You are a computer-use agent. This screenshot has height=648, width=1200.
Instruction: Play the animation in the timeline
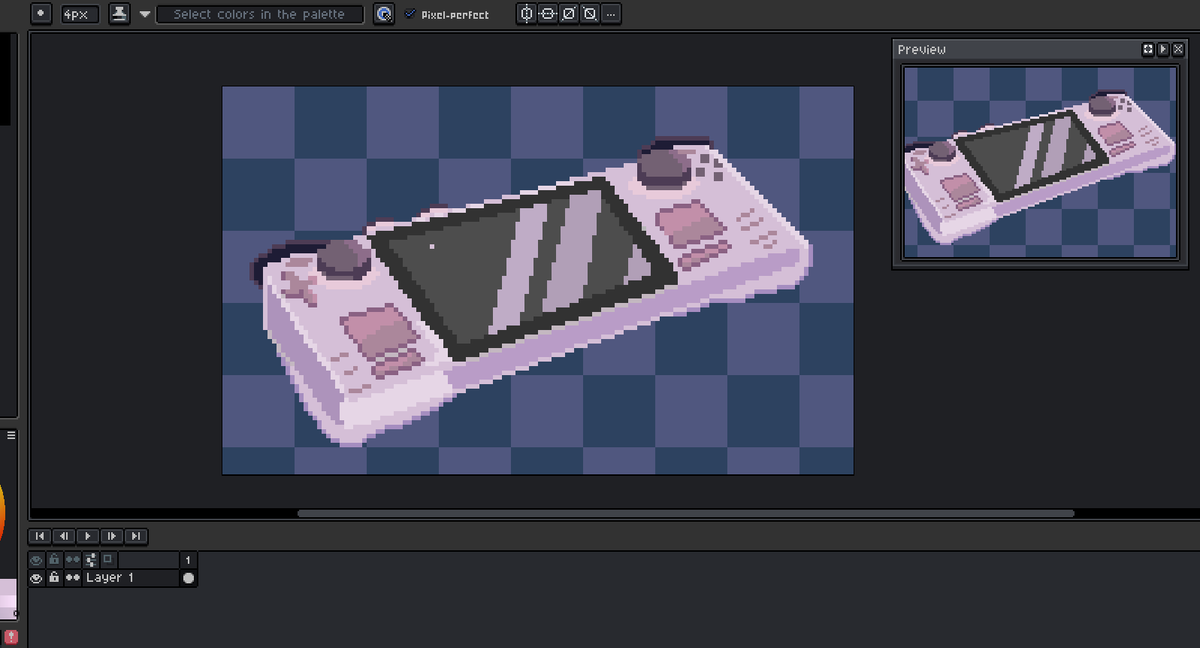tap(88, 536)
